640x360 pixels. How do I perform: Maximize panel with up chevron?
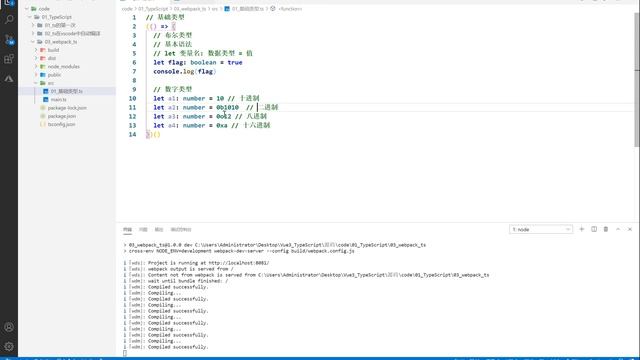click(618, 229)
